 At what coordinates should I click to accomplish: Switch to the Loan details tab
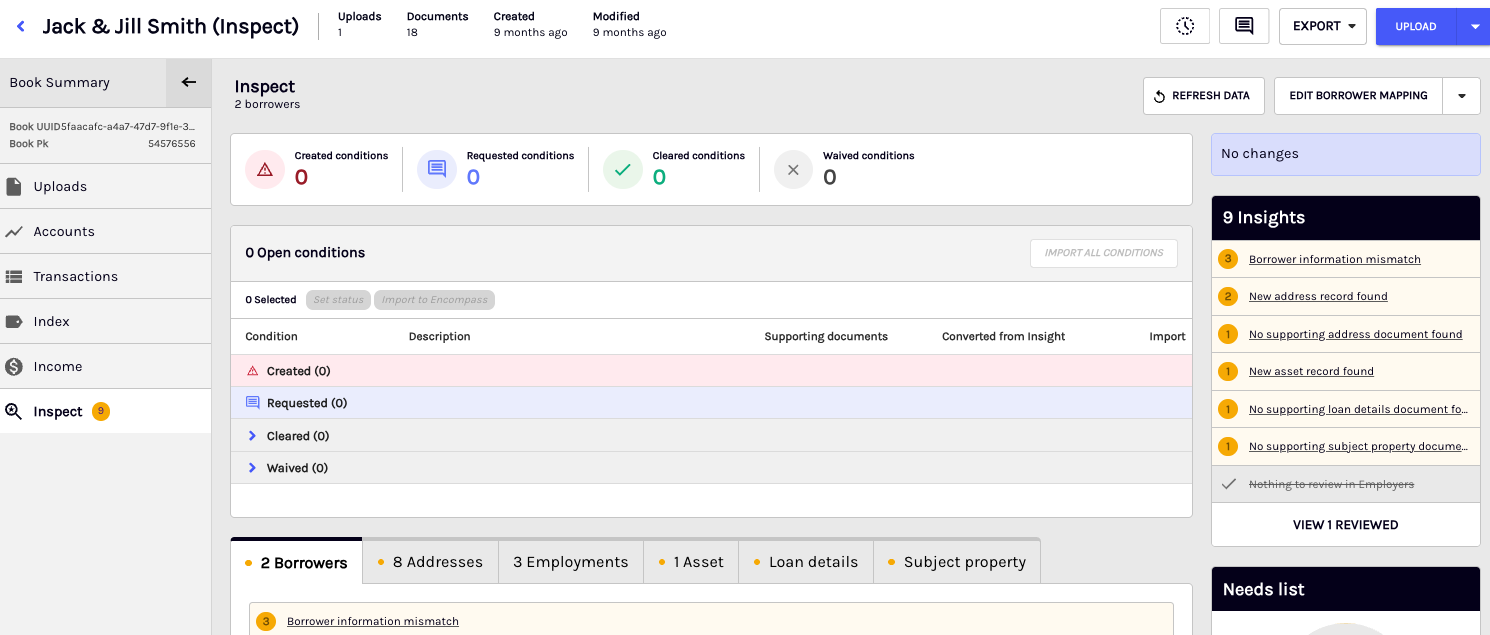pos(806,562)
